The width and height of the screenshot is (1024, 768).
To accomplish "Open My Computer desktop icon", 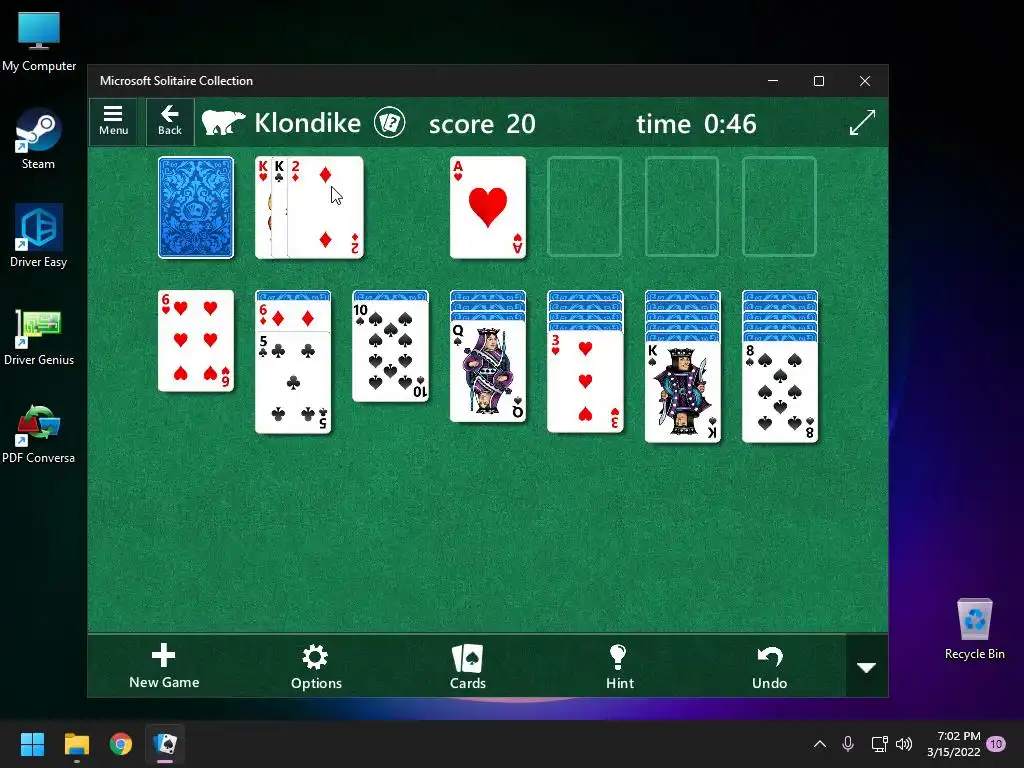I will pyautogui.click(x=39, y=42).
